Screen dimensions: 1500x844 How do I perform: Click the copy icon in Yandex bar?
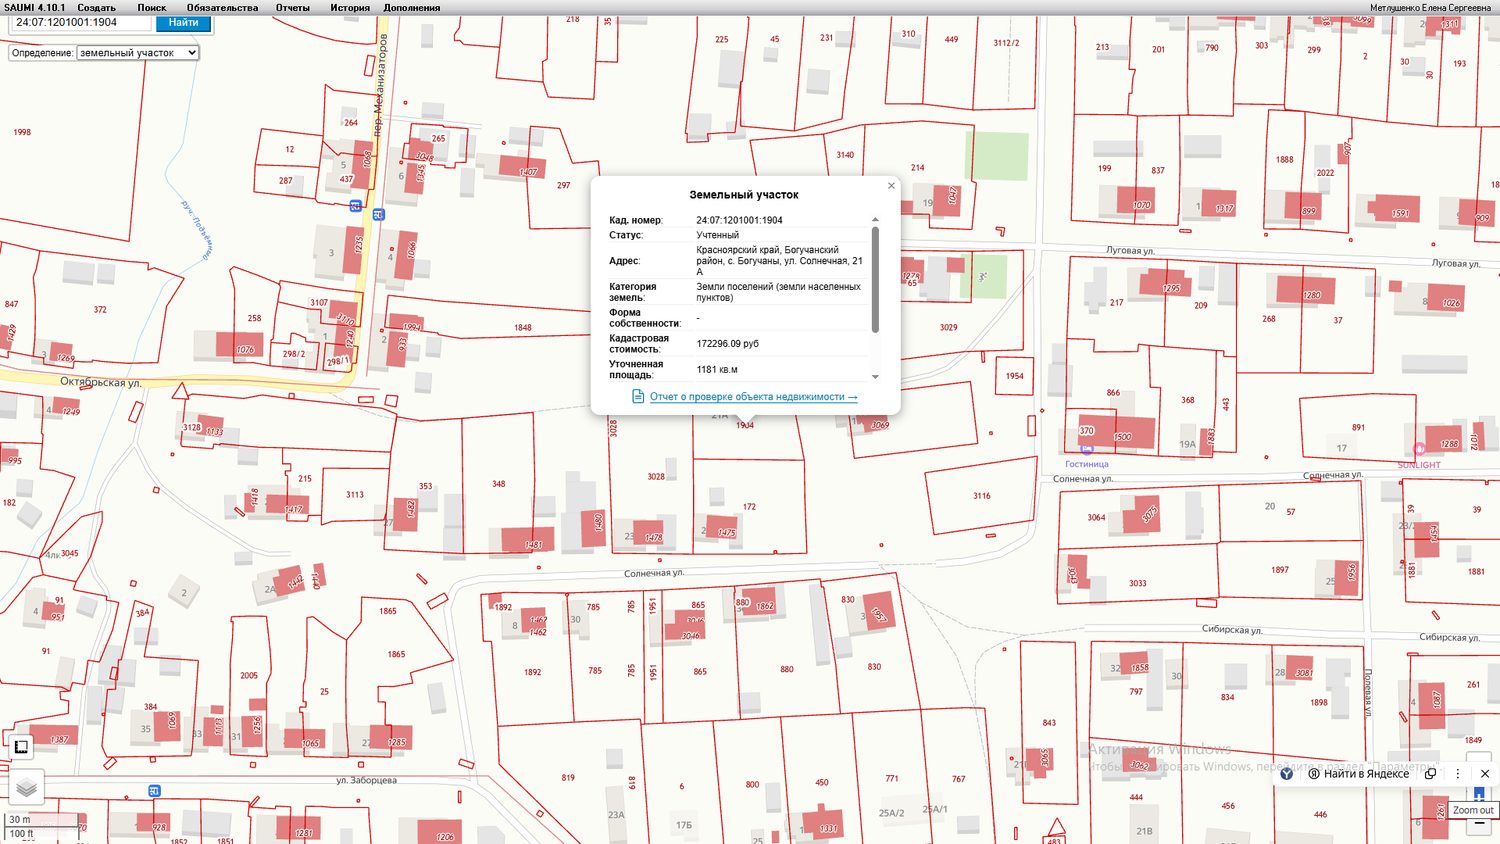(1430, 774)
